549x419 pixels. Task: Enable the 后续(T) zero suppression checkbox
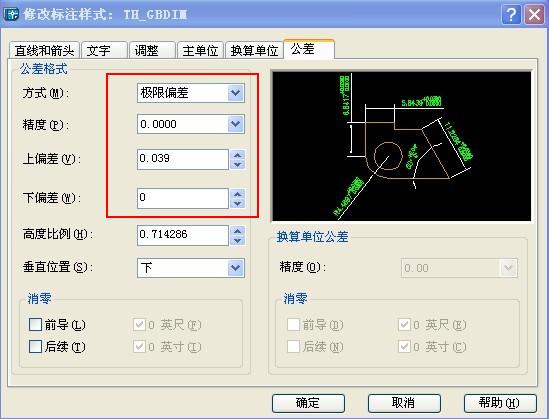[x=35, y=347]
